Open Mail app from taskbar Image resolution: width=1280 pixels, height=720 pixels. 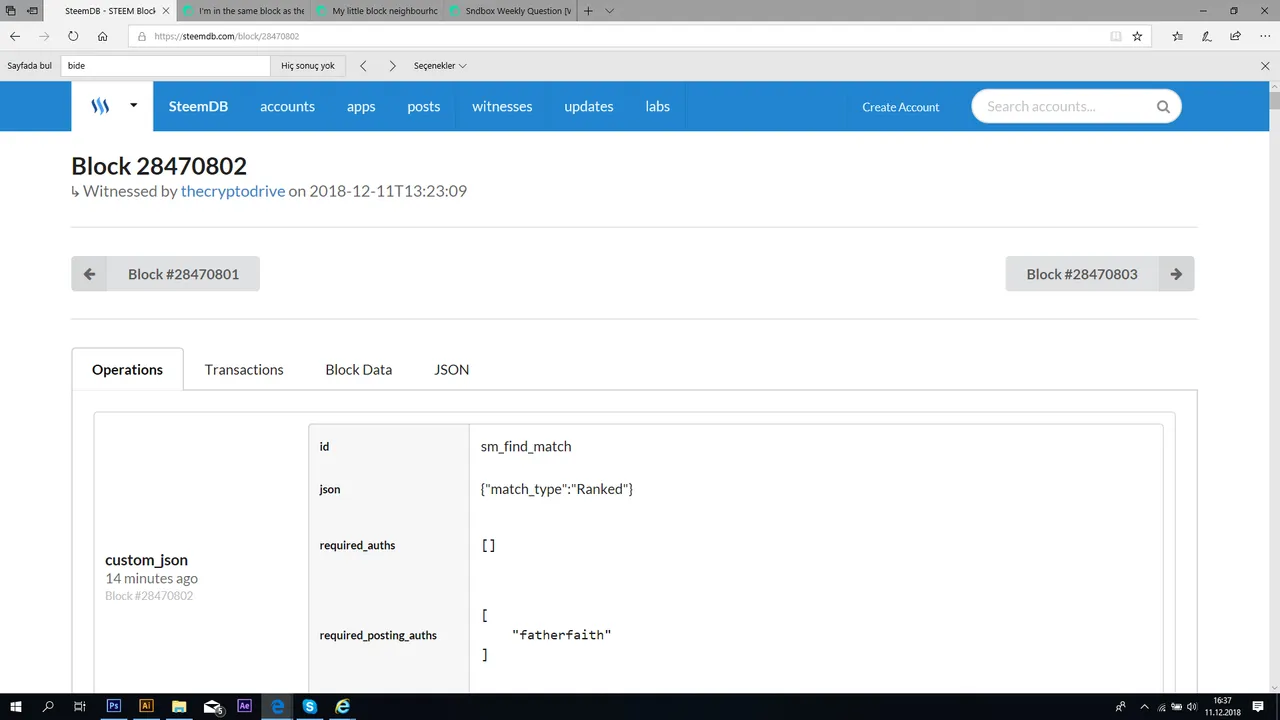212,706
